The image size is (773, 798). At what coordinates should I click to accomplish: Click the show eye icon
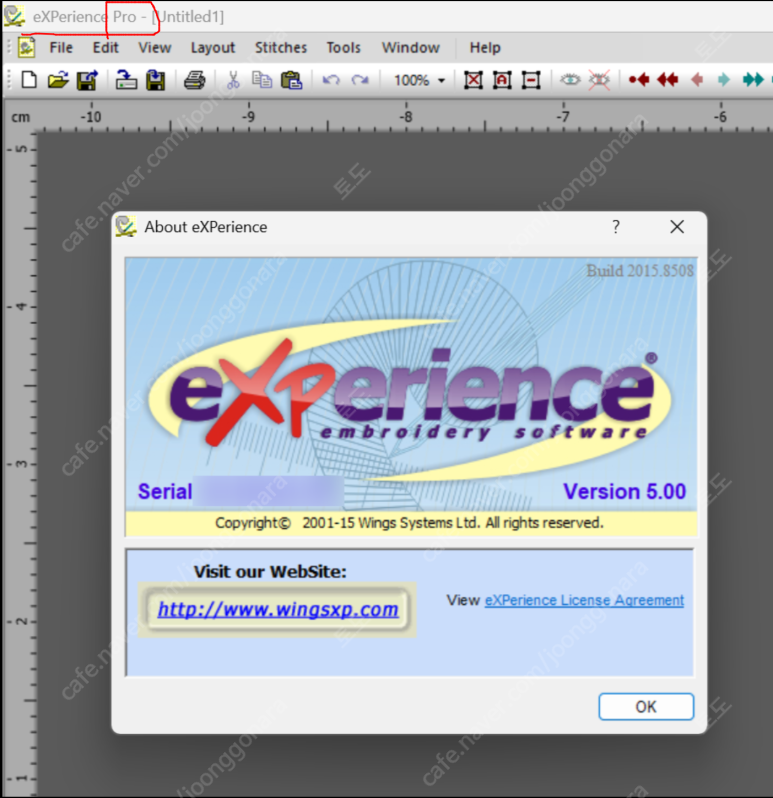click(570, 80)
